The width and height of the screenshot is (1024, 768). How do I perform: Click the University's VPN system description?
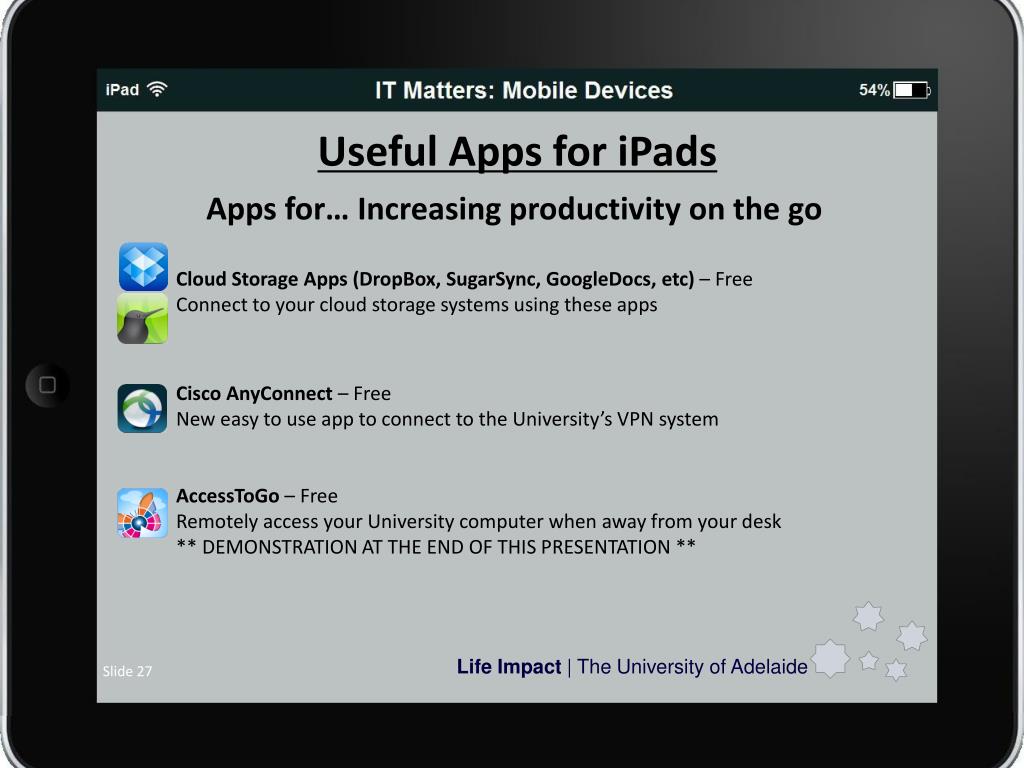pos(447,419)
